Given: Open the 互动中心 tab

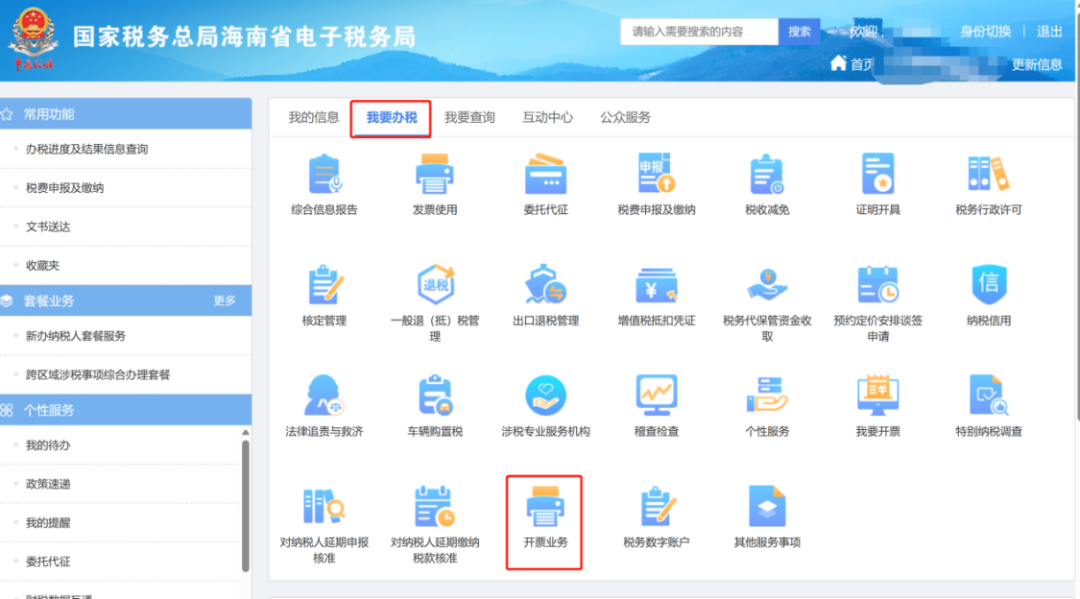Looking at the screenshot, I should click(547, 118).
